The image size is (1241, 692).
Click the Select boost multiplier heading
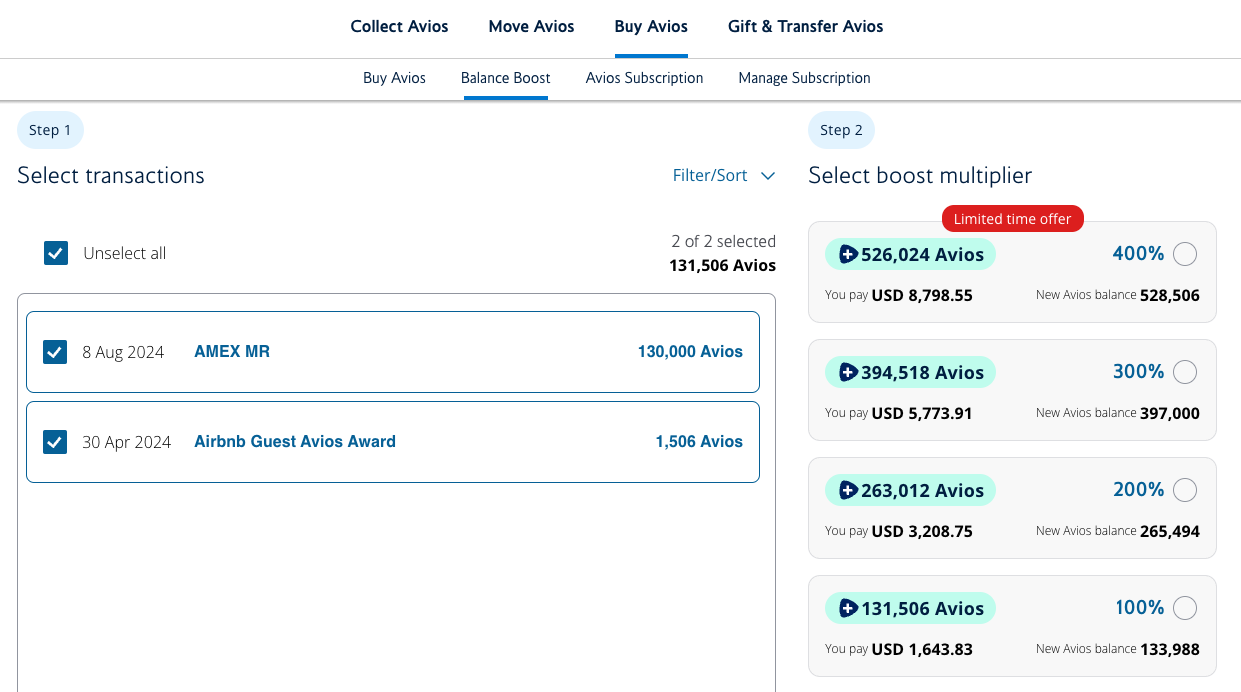pyautogui.click(x=920, y=175)
